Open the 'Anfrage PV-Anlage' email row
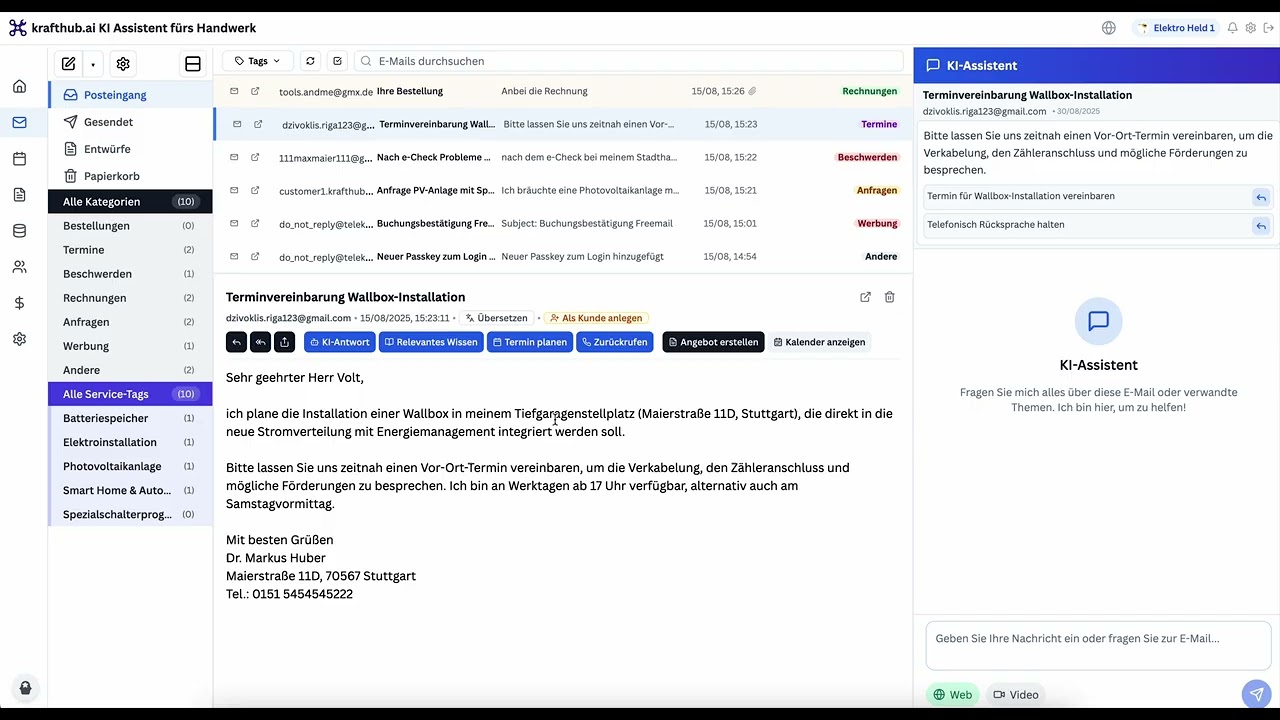This screenshot has width=1280, height=720. (x=563, y=190)
